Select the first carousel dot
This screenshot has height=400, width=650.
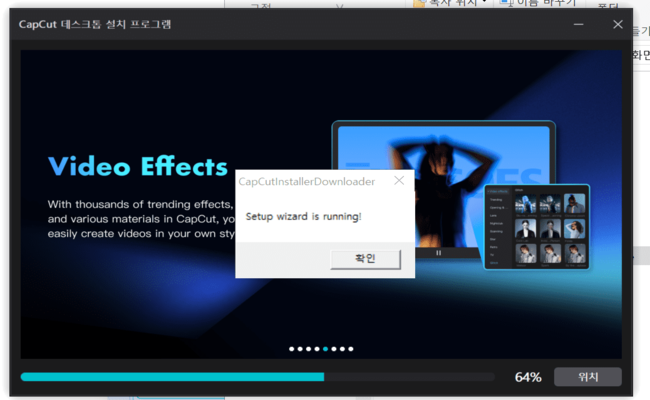tap(291, 349)
